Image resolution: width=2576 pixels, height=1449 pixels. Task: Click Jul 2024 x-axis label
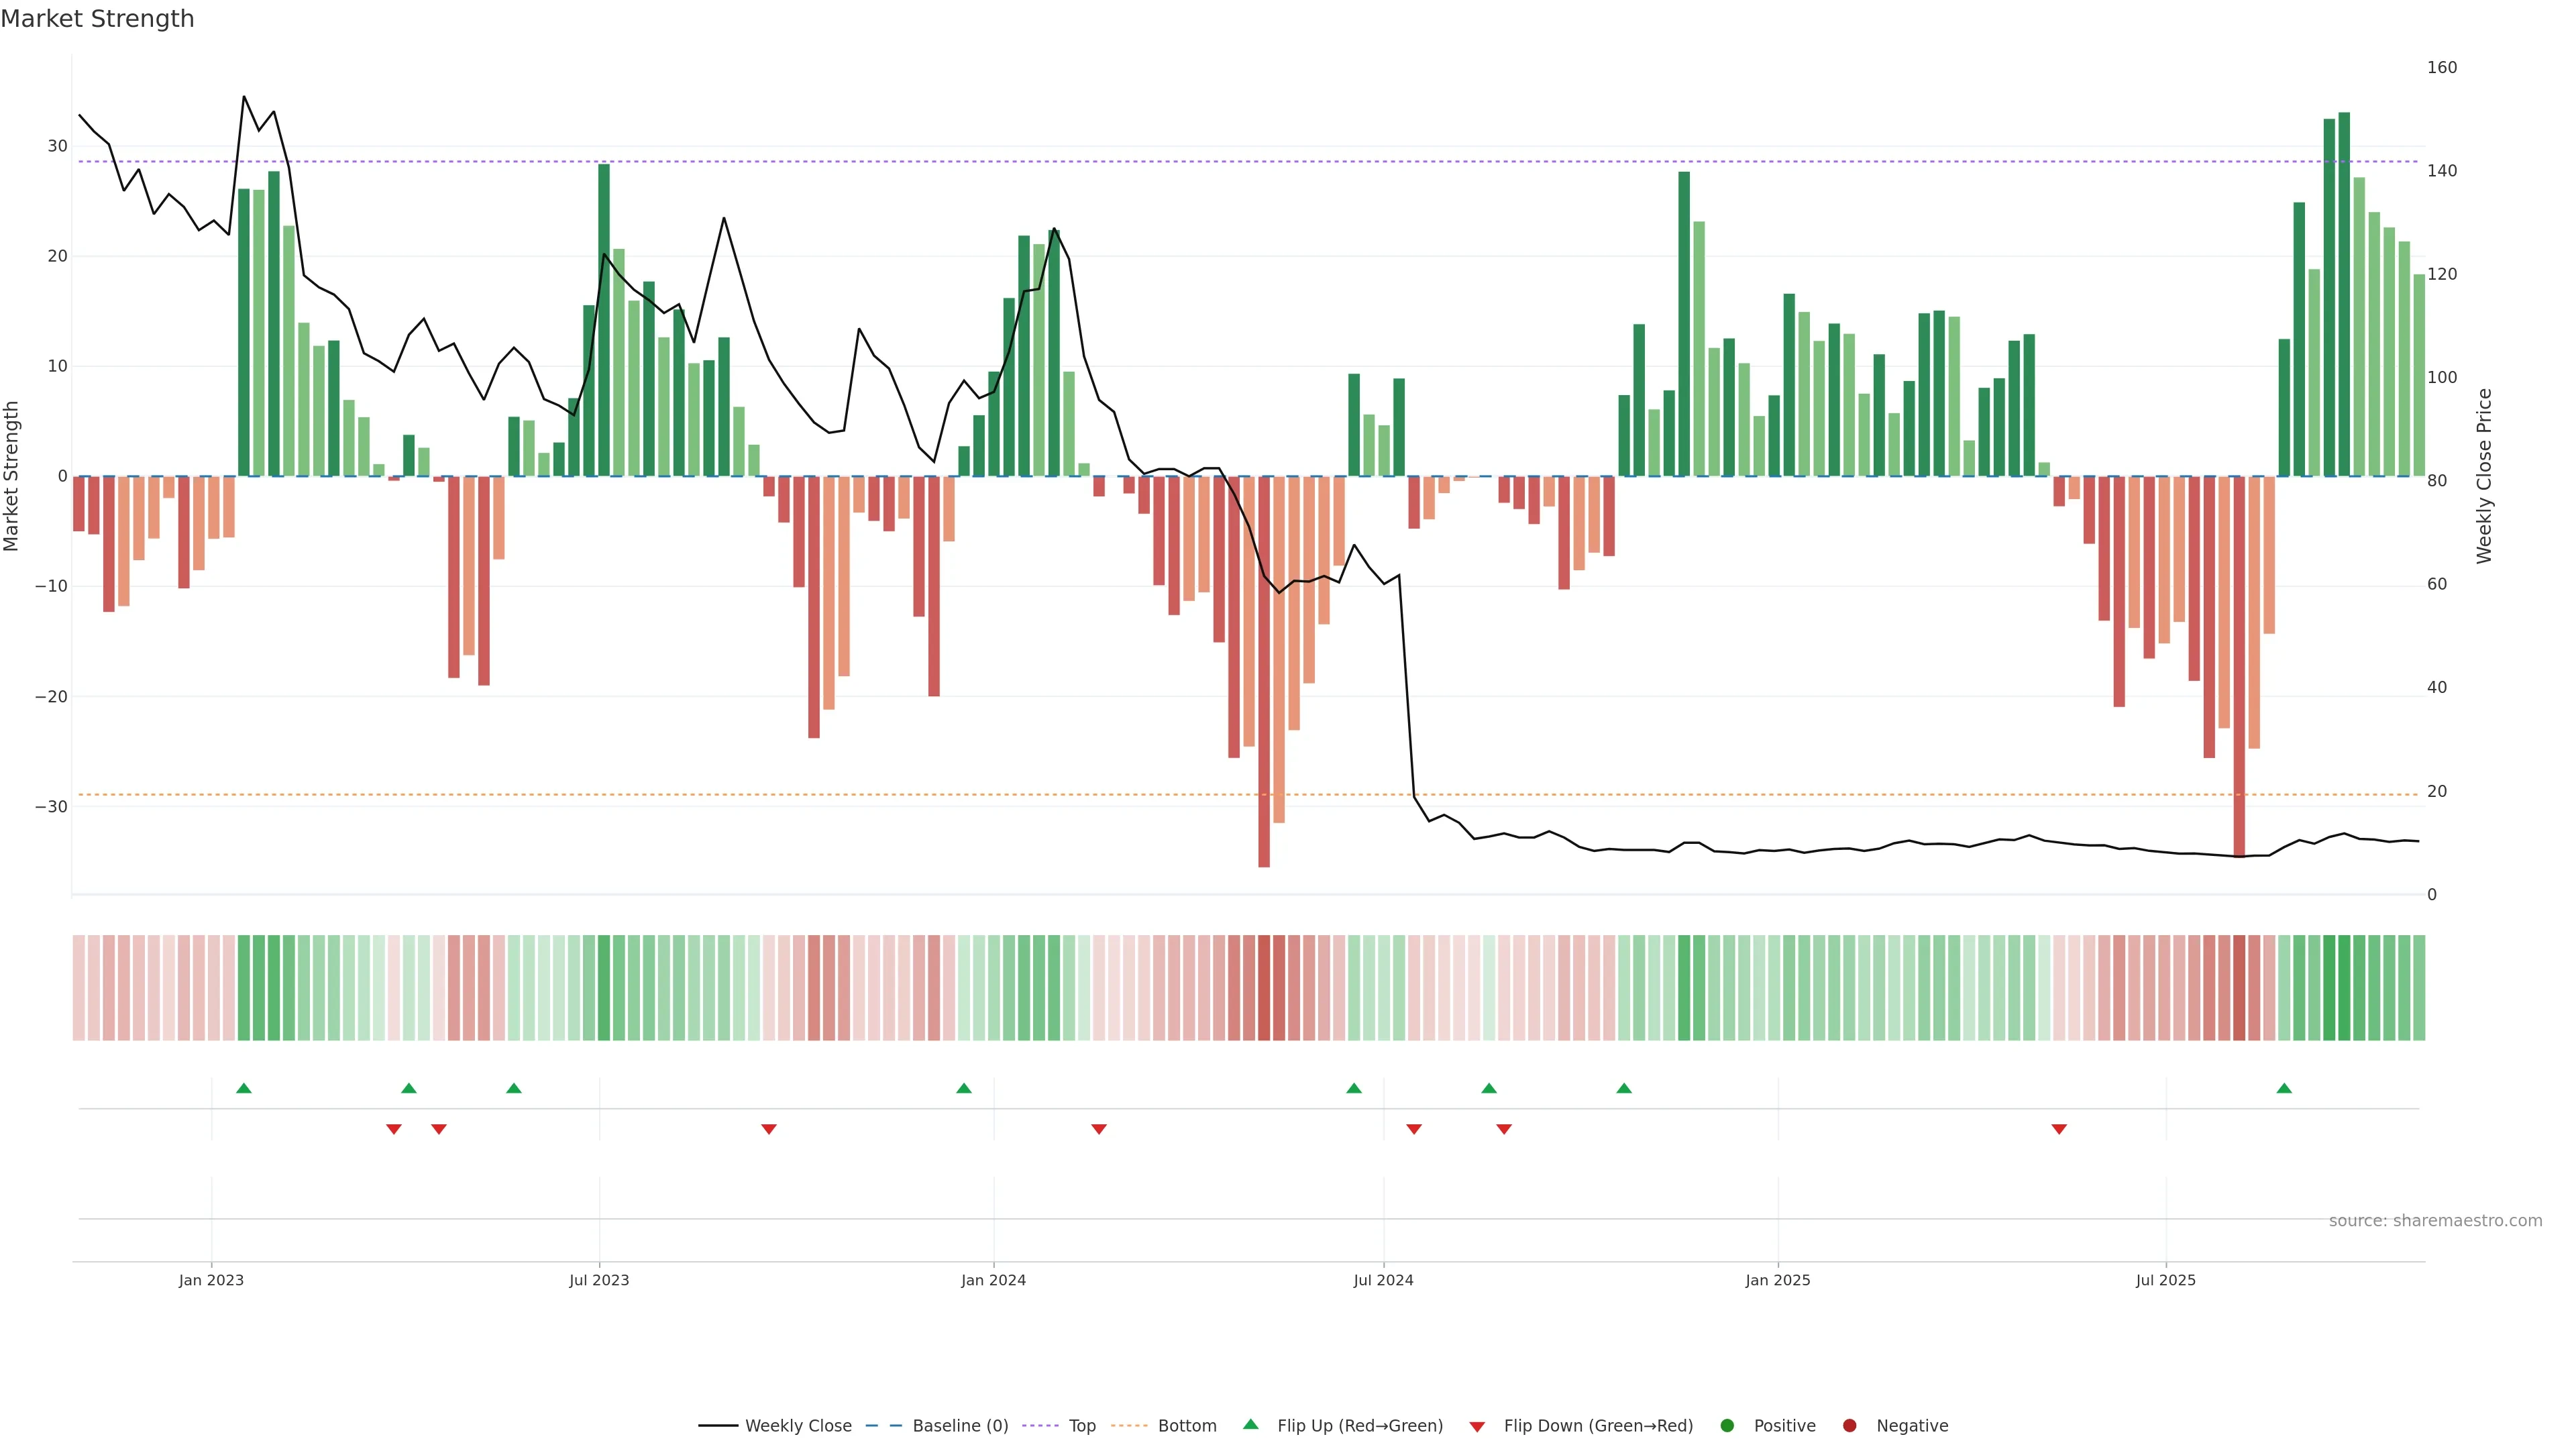[1383, 1280]
